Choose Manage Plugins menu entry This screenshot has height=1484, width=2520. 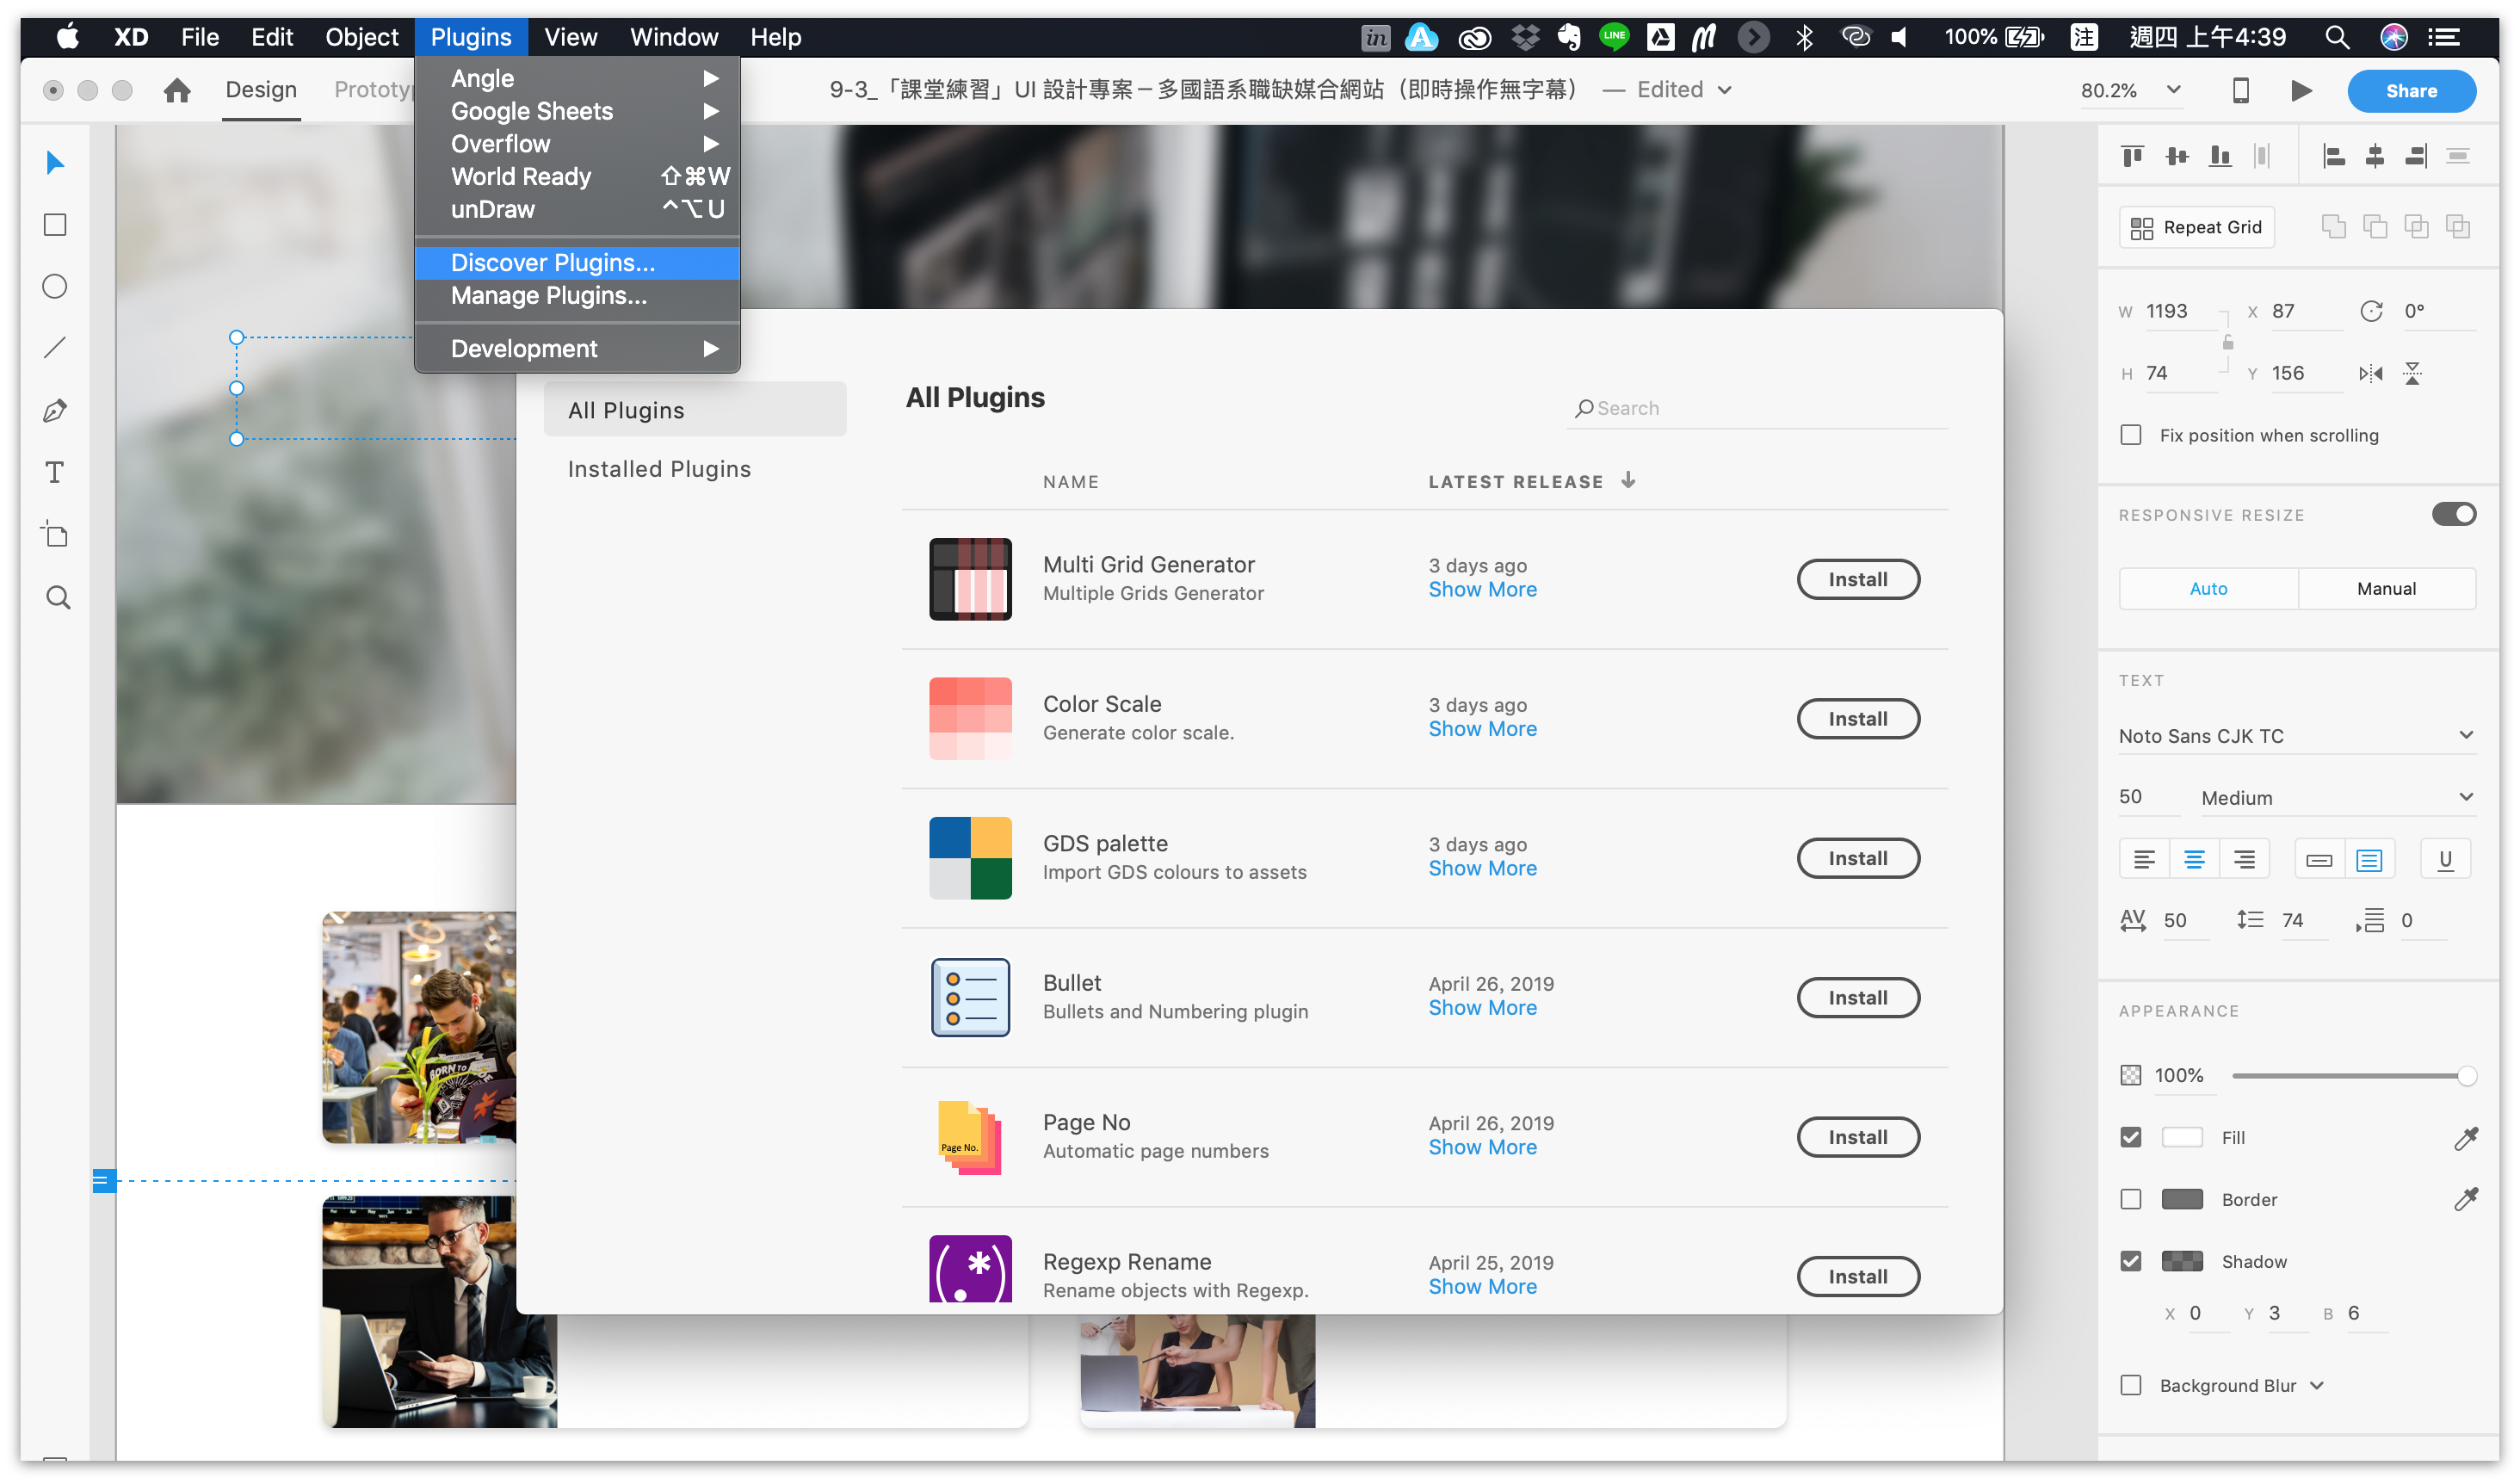point(577,296)
